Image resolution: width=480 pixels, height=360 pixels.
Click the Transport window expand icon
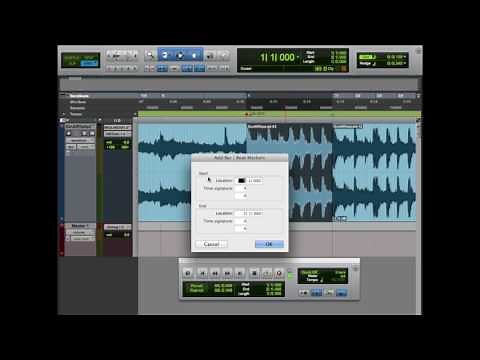pos(355,268)
